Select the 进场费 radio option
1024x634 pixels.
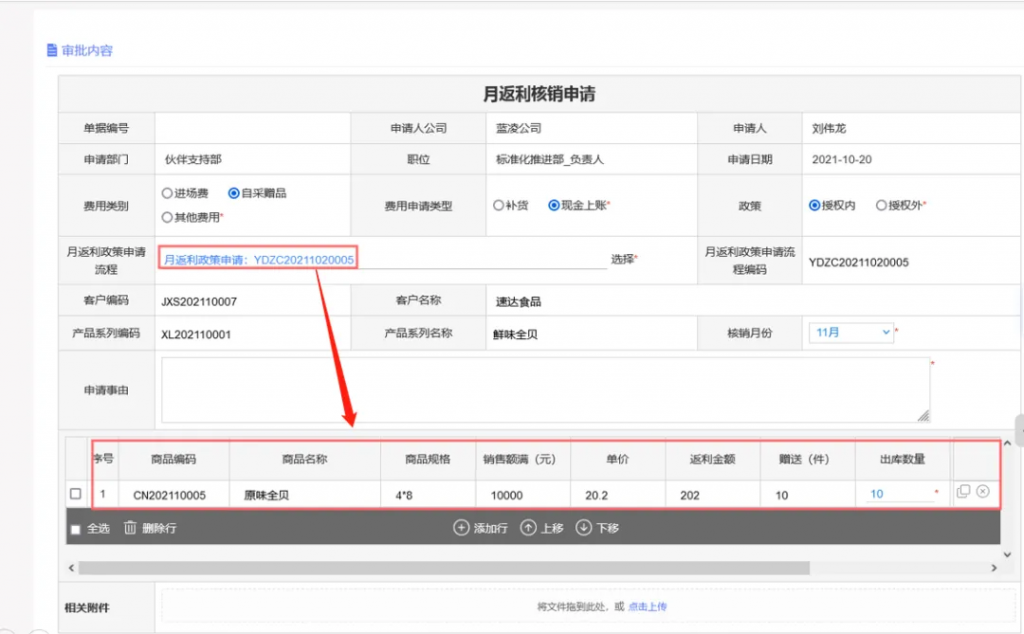pyautogui.click(x=167, y=193)
